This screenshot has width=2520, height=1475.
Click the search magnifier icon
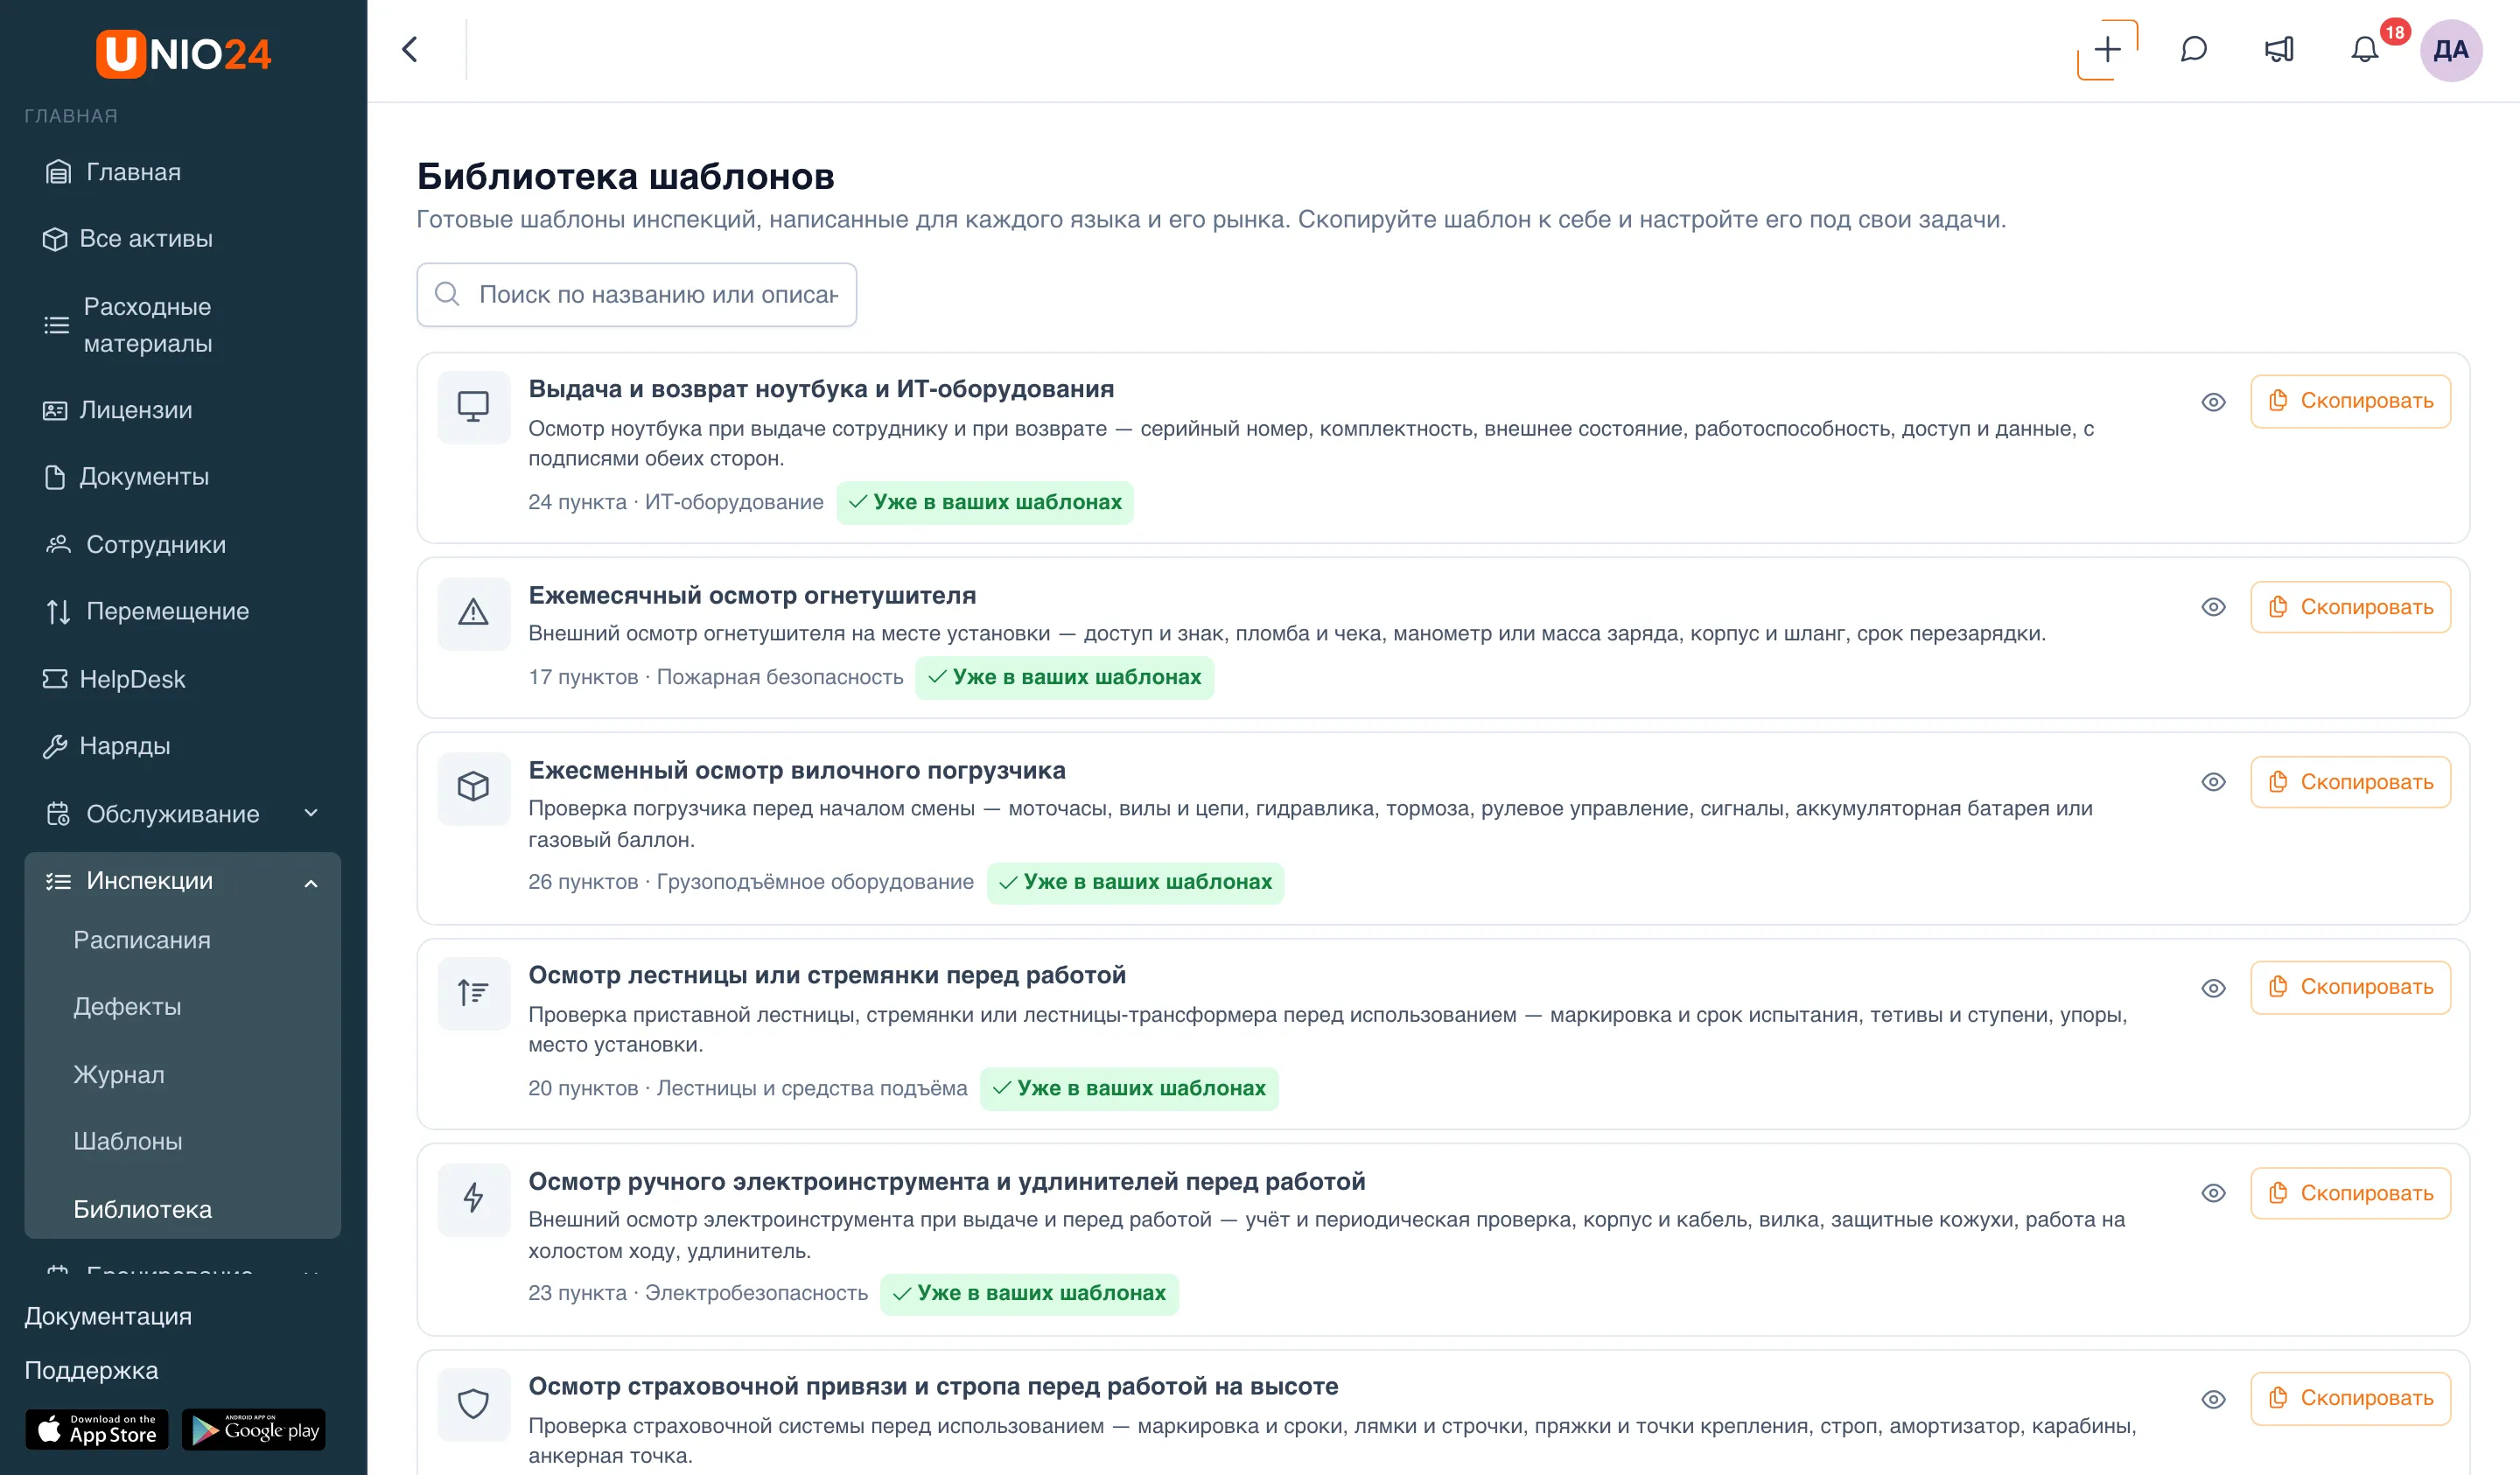[x=447, y=294]
